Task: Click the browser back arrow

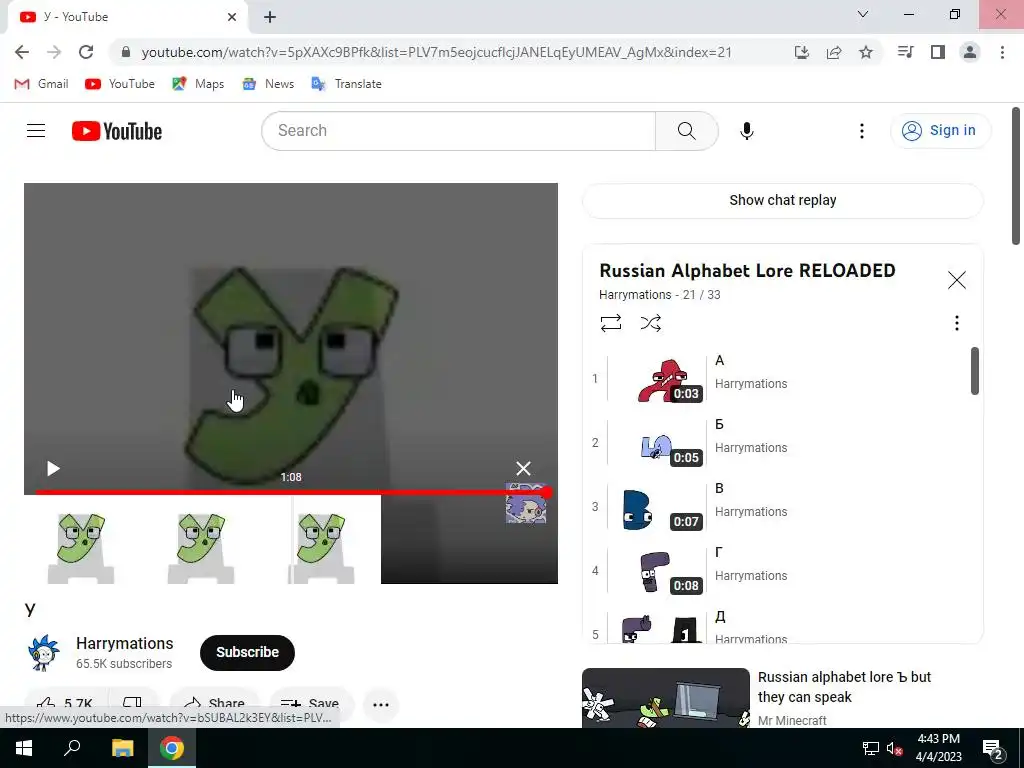Action: [x=22, y=52]
